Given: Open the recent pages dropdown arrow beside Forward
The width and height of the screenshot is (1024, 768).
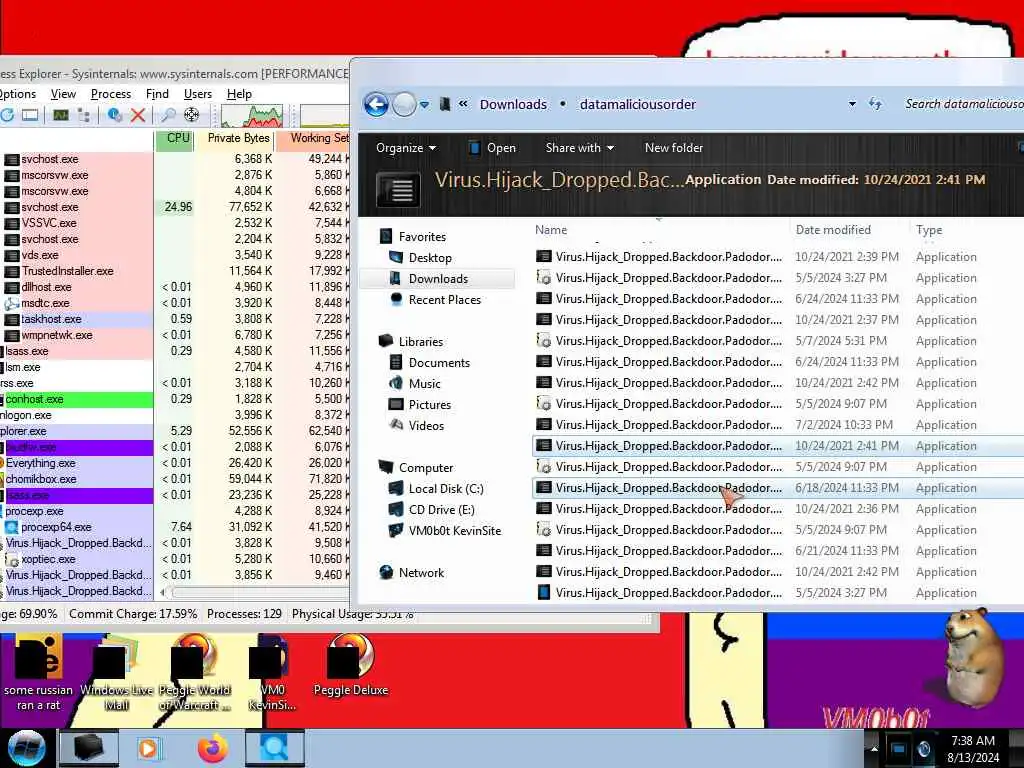Looking at the screenshot, I should [424, 104].
